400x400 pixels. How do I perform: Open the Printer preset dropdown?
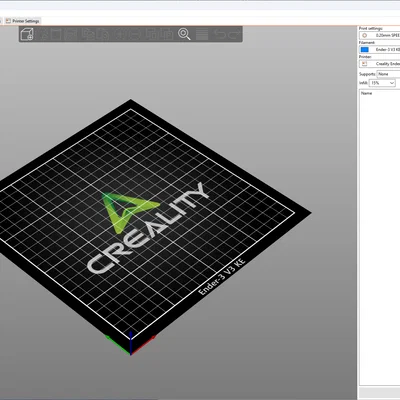(380, 63)
